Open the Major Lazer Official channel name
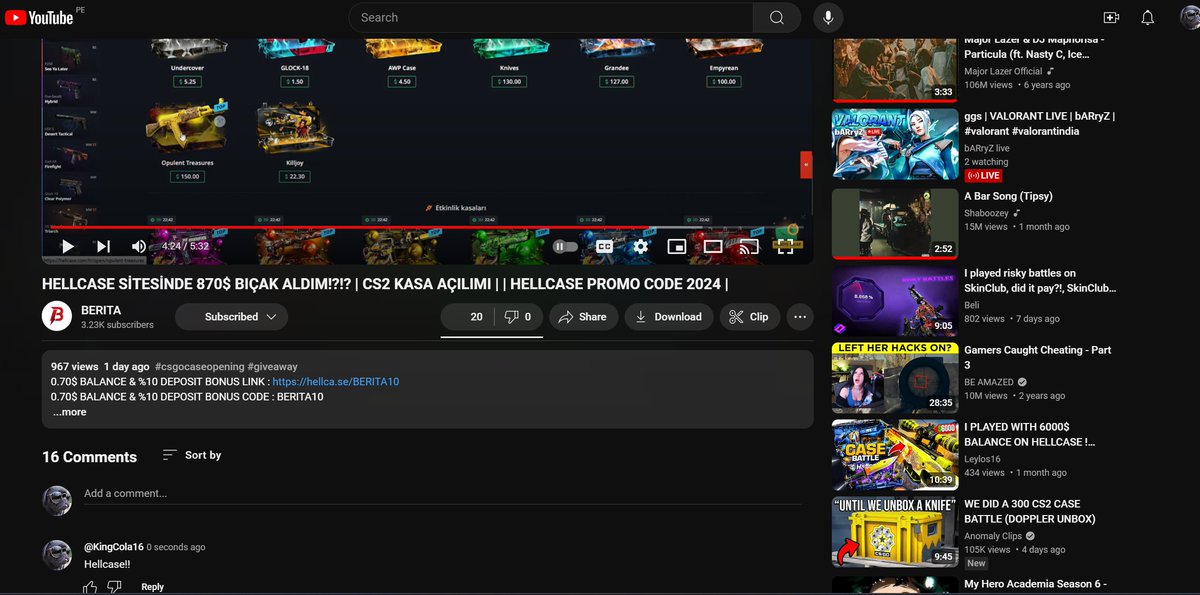The height and width of the screenshot is (595, 1200). point(1003,71)
